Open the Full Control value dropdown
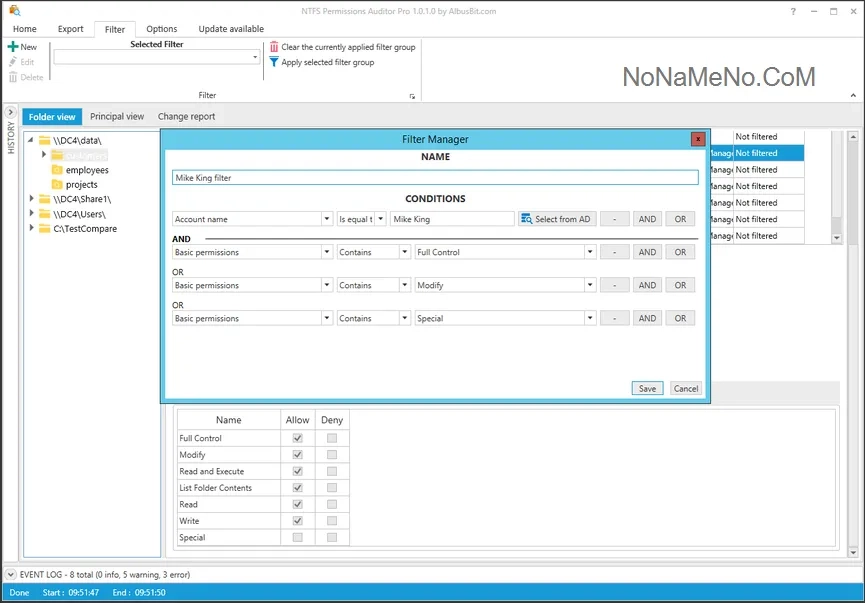This screenshot has width=865, height=603. pyautogui.click(x=590, y=253)
